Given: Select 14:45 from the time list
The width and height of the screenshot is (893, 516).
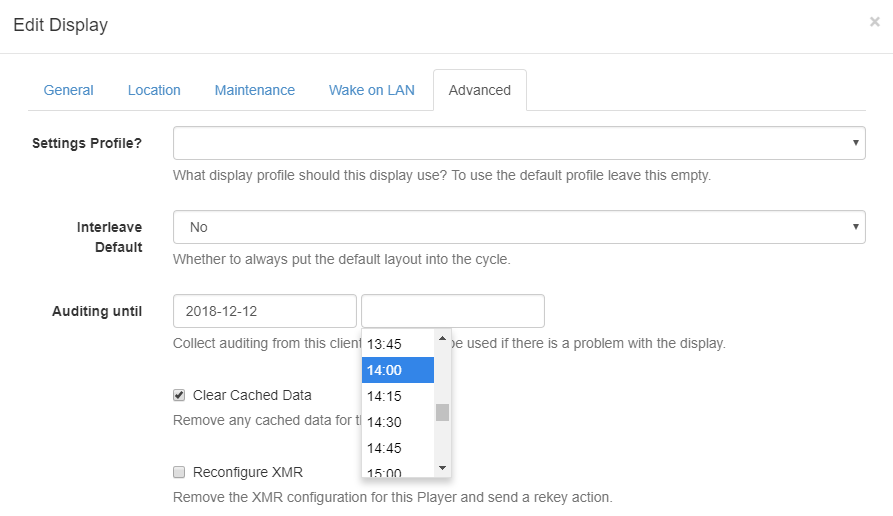Looking at the screenshot, I should (397, 448).
